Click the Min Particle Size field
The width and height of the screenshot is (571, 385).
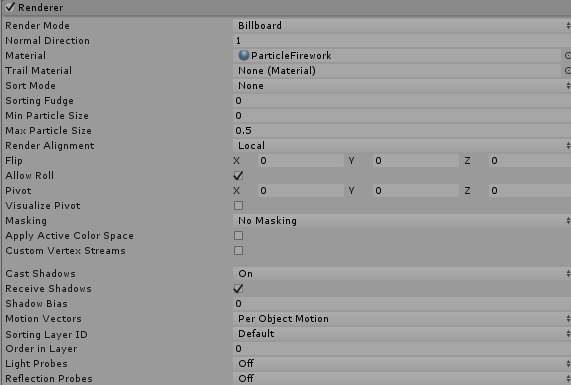402,115
